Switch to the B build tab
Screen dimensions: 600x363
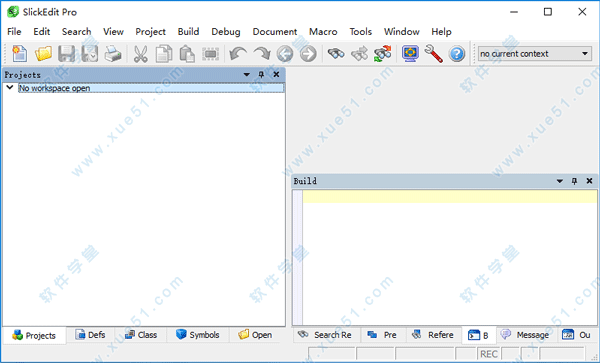point(479,335)
